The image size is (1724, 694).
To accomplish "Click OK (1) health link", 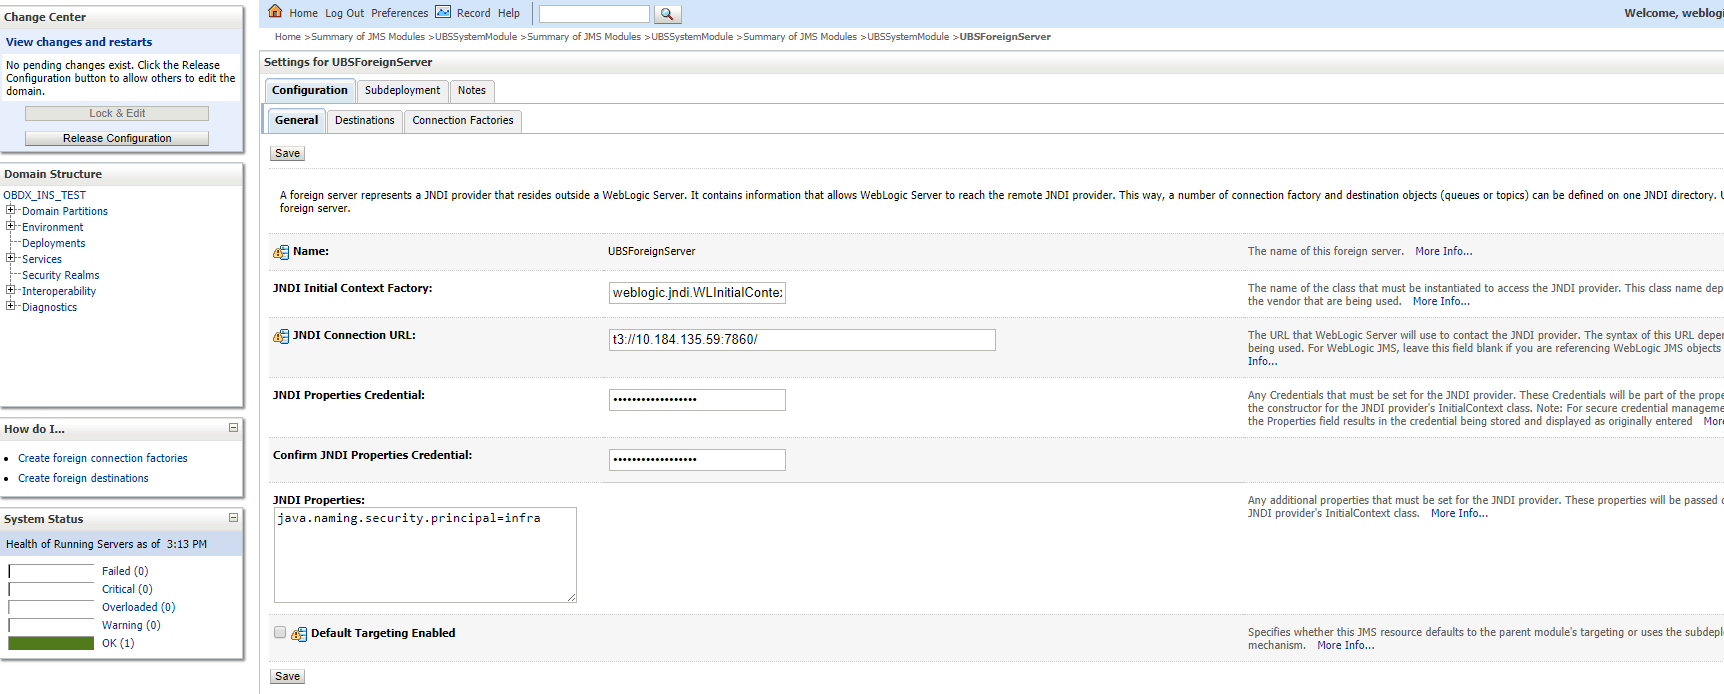I will click(118, 643).
